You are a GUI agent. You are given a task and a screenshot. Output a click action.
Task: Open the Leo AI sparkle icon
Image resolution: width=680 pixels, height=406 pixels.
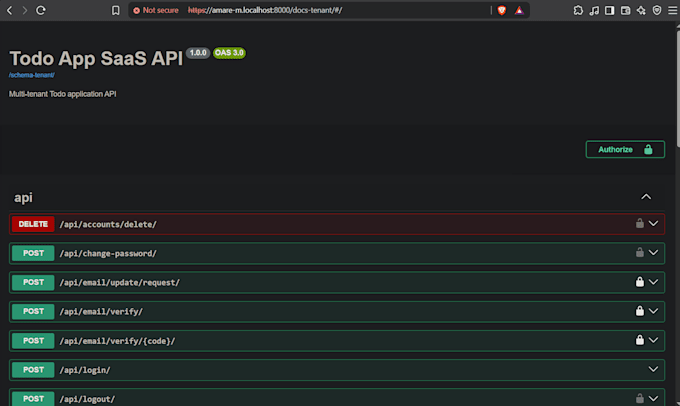click(641, 10)
